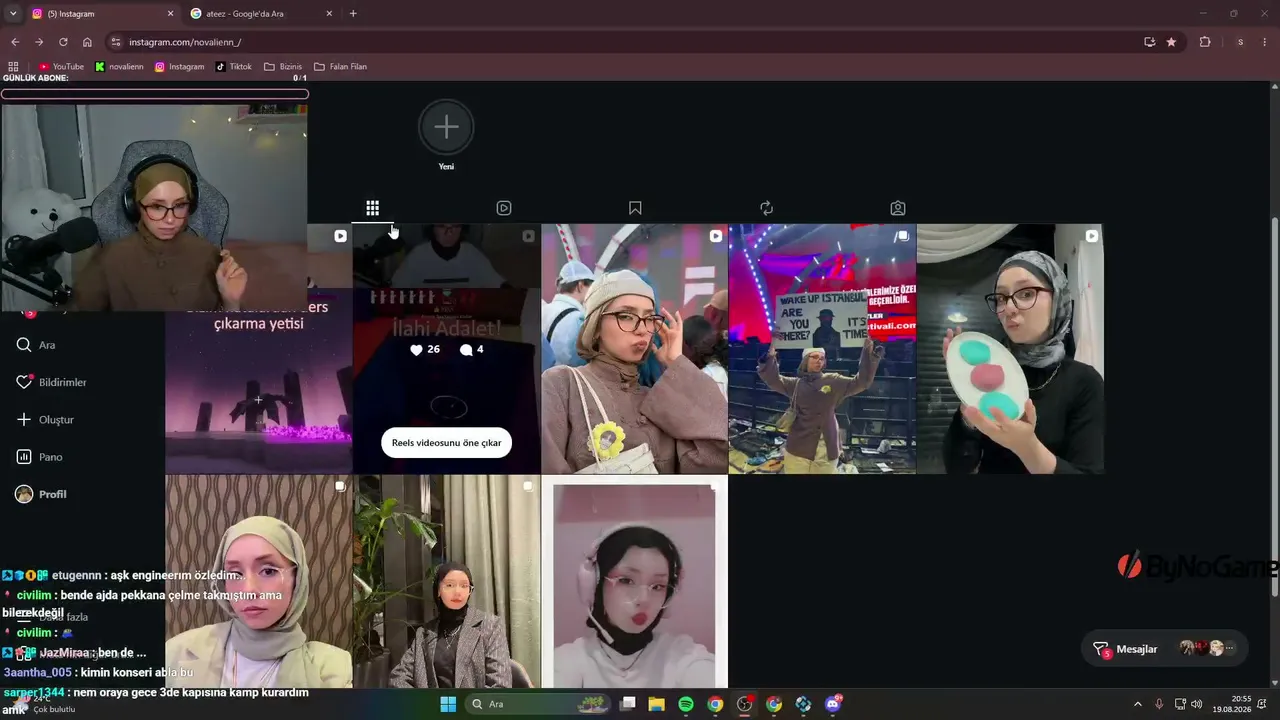
Task: Open the Windows Start menu
Action: [448, 704]
